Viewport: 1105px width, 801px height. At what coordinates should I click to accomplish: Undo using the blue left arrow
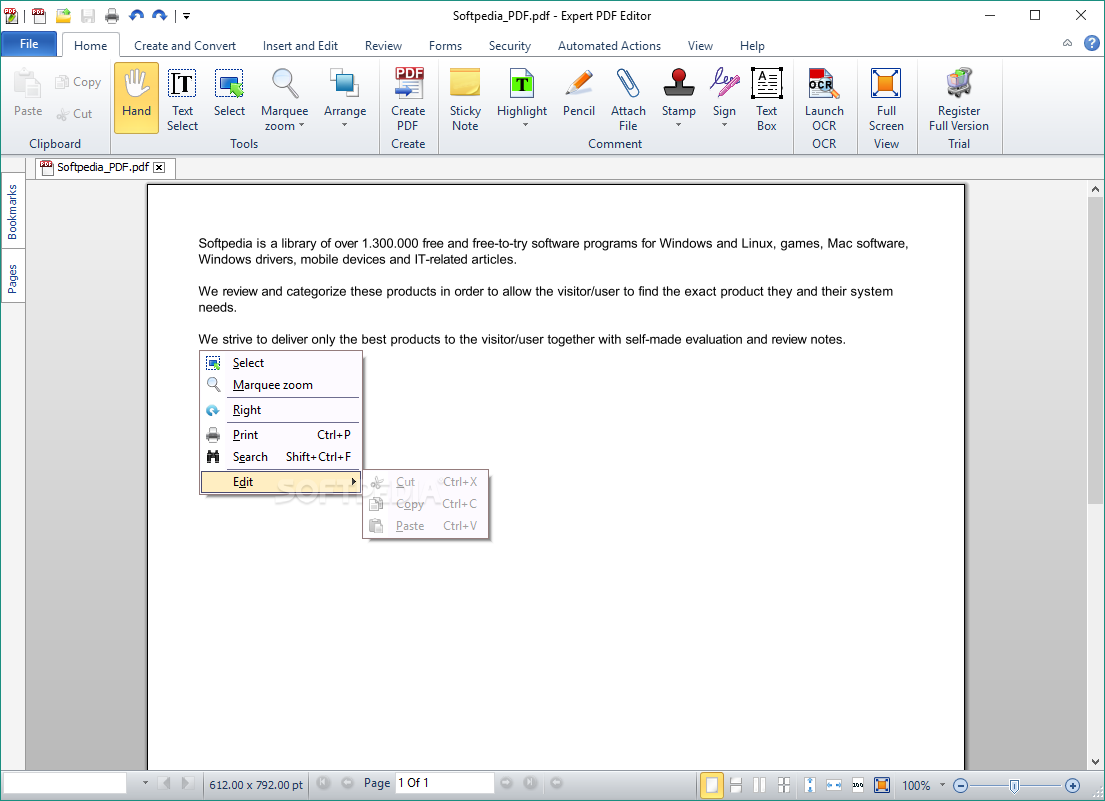(x=137, y=15)
